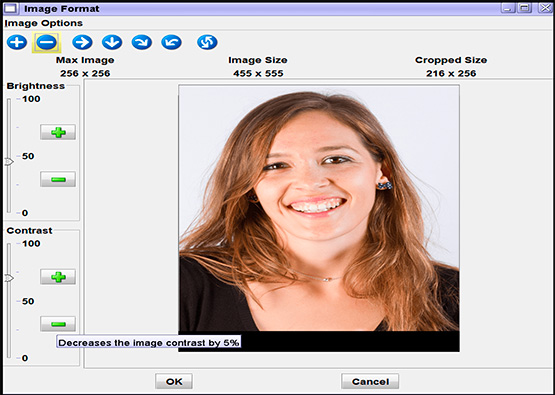
Task: Click the Max Image value 256 x 256
Action: click(85, 74)
